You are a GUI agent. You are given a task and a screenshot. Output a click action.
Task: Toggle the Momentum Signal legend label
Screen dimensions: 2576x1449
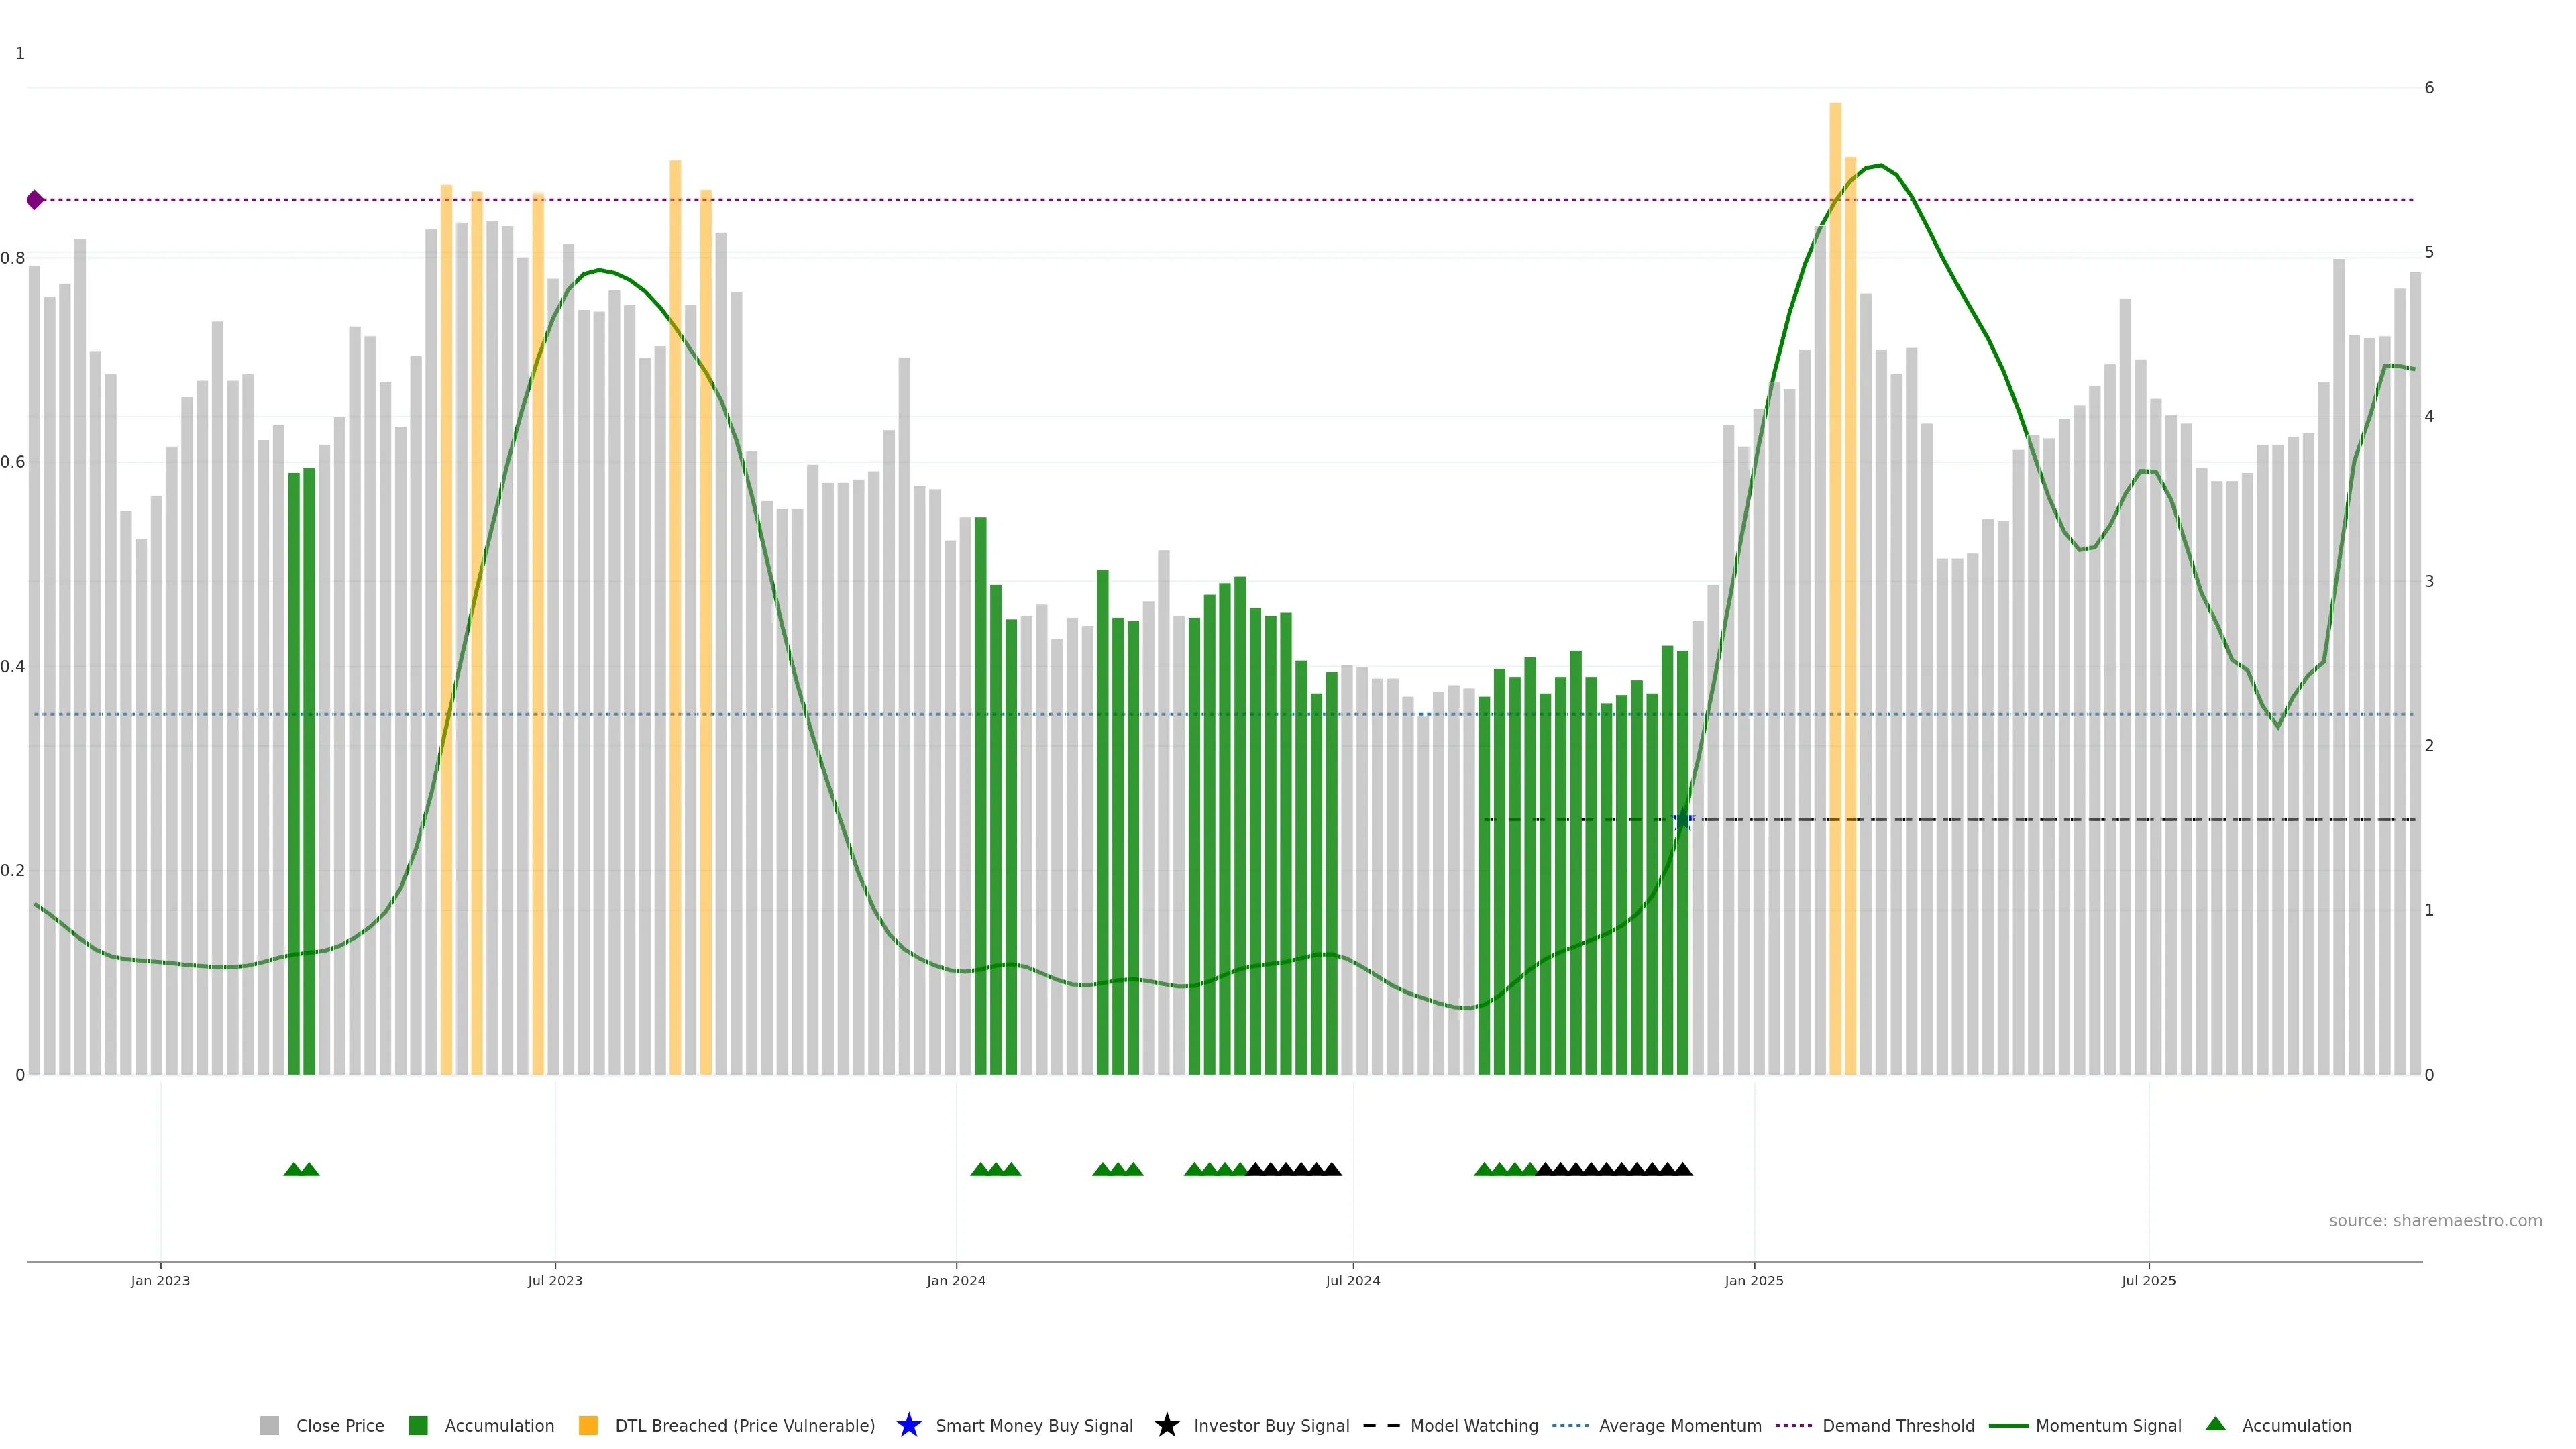pos(2108,1426)
